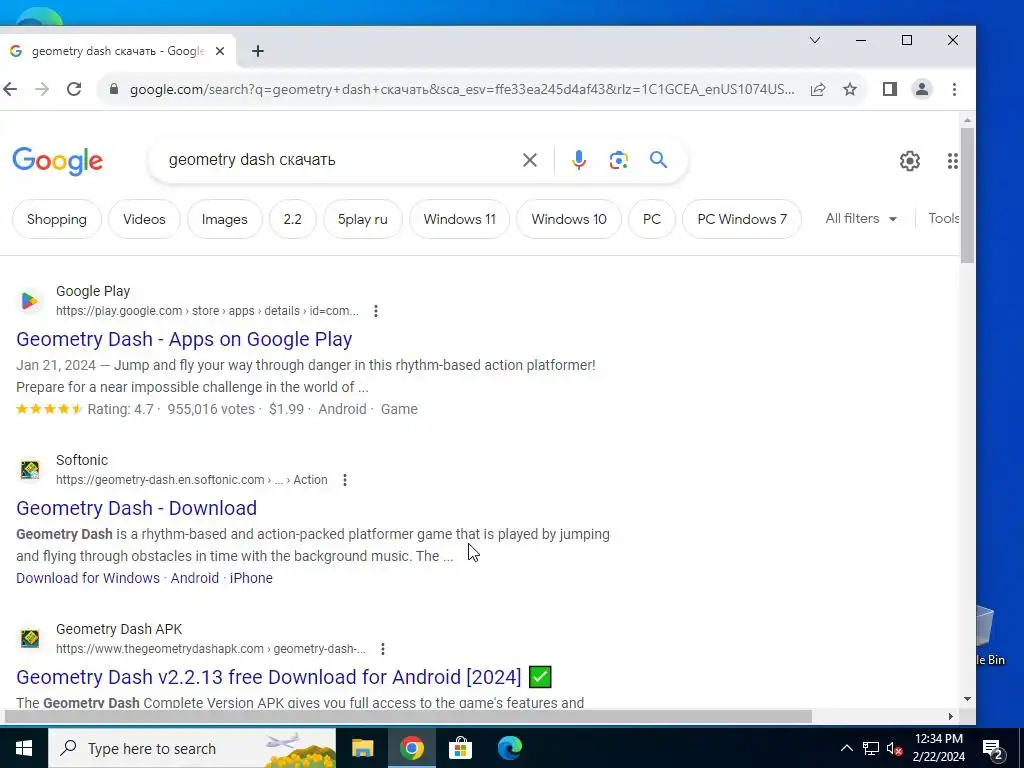Open the search Tools option
Screen dimensions: 1024x768
click(x=944, y=219)
